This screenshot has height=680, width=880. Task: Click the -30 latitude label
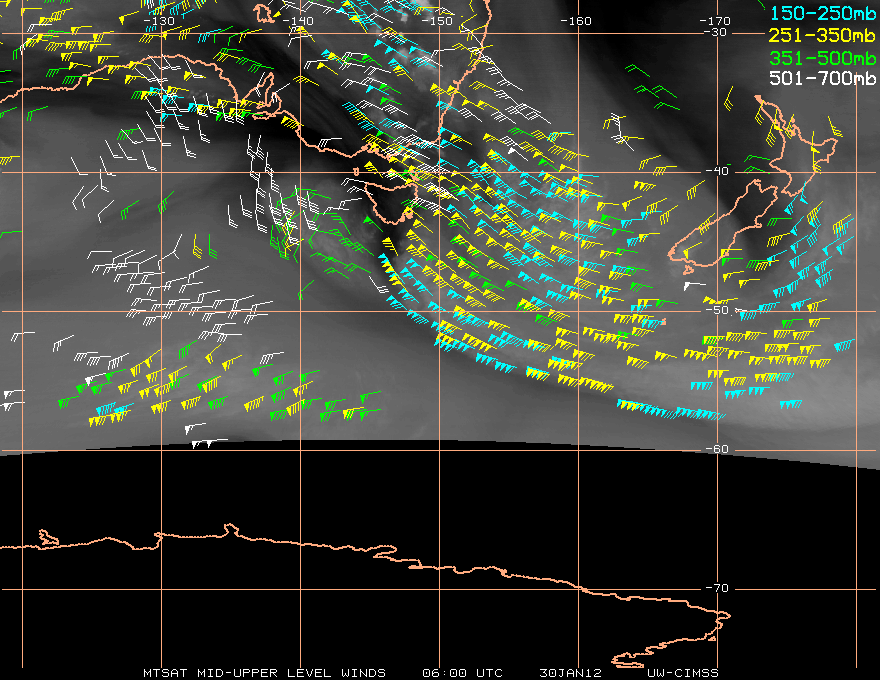click(715, 32)
